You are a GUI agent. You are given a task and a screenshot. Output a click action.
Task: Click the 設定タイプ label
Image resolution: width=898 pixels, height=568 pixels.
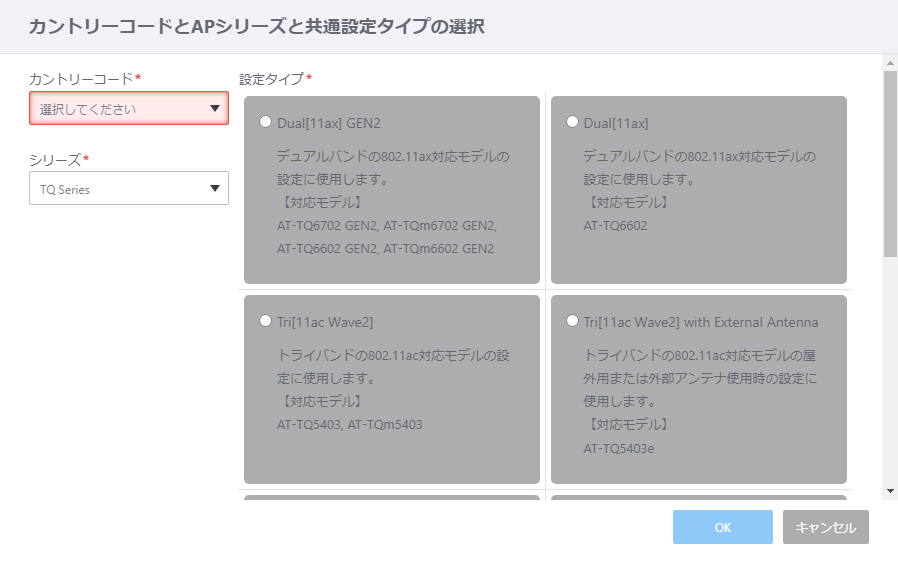pos(271,79)
